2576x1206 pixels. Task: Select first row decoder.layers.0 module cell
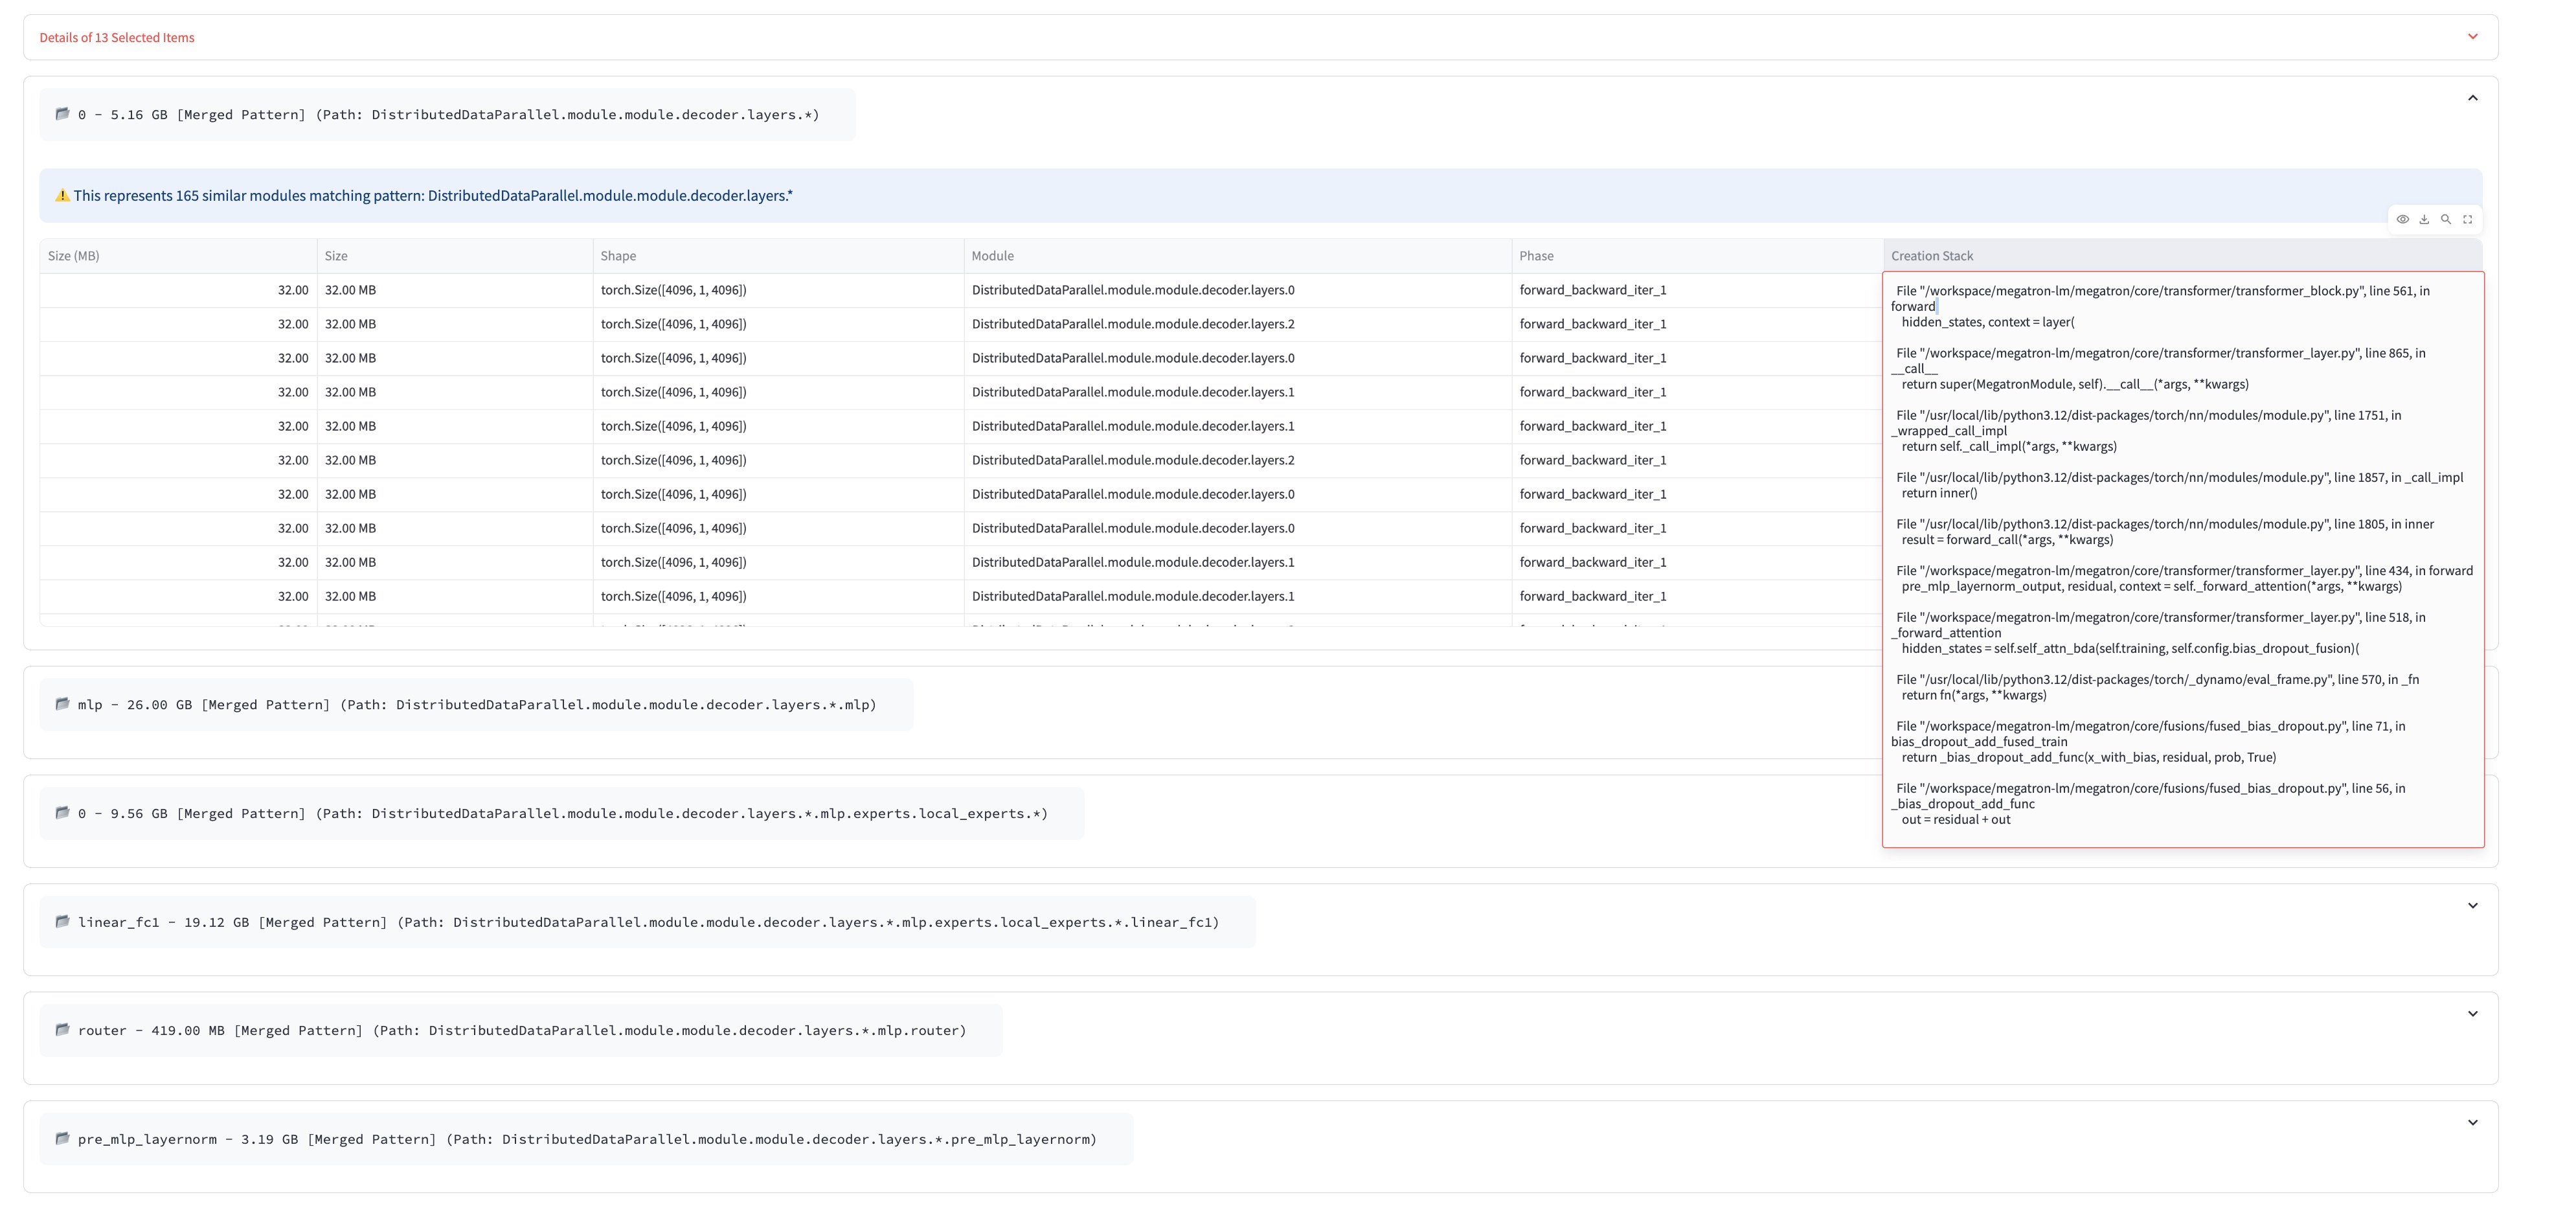pyautogui.click(x=1132, y=290)
